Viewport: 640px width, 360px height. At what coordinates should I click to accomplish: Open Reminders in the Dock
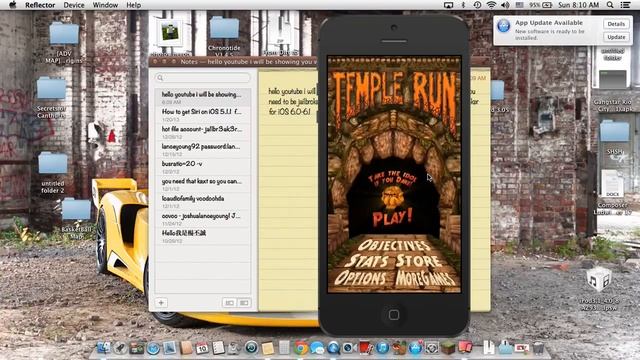[218, 348]
